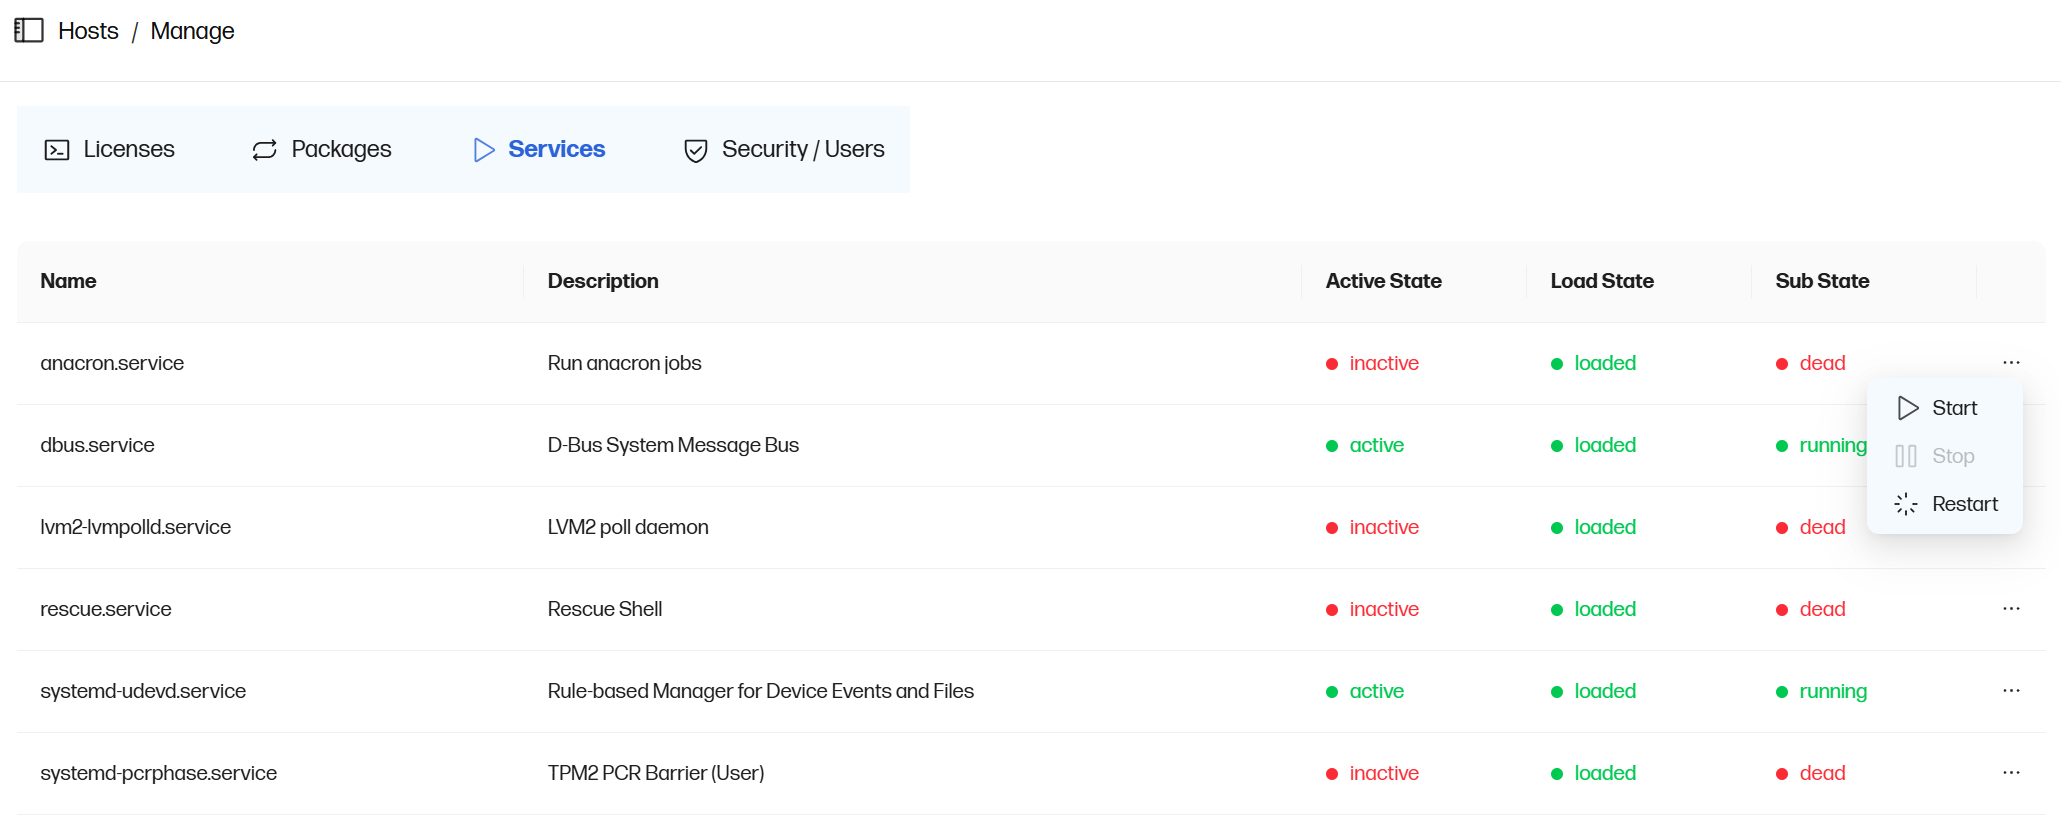Open actions menu for anacron.service
The width and height of the screenshot is (2061, 826).
tap(2011, 362)
